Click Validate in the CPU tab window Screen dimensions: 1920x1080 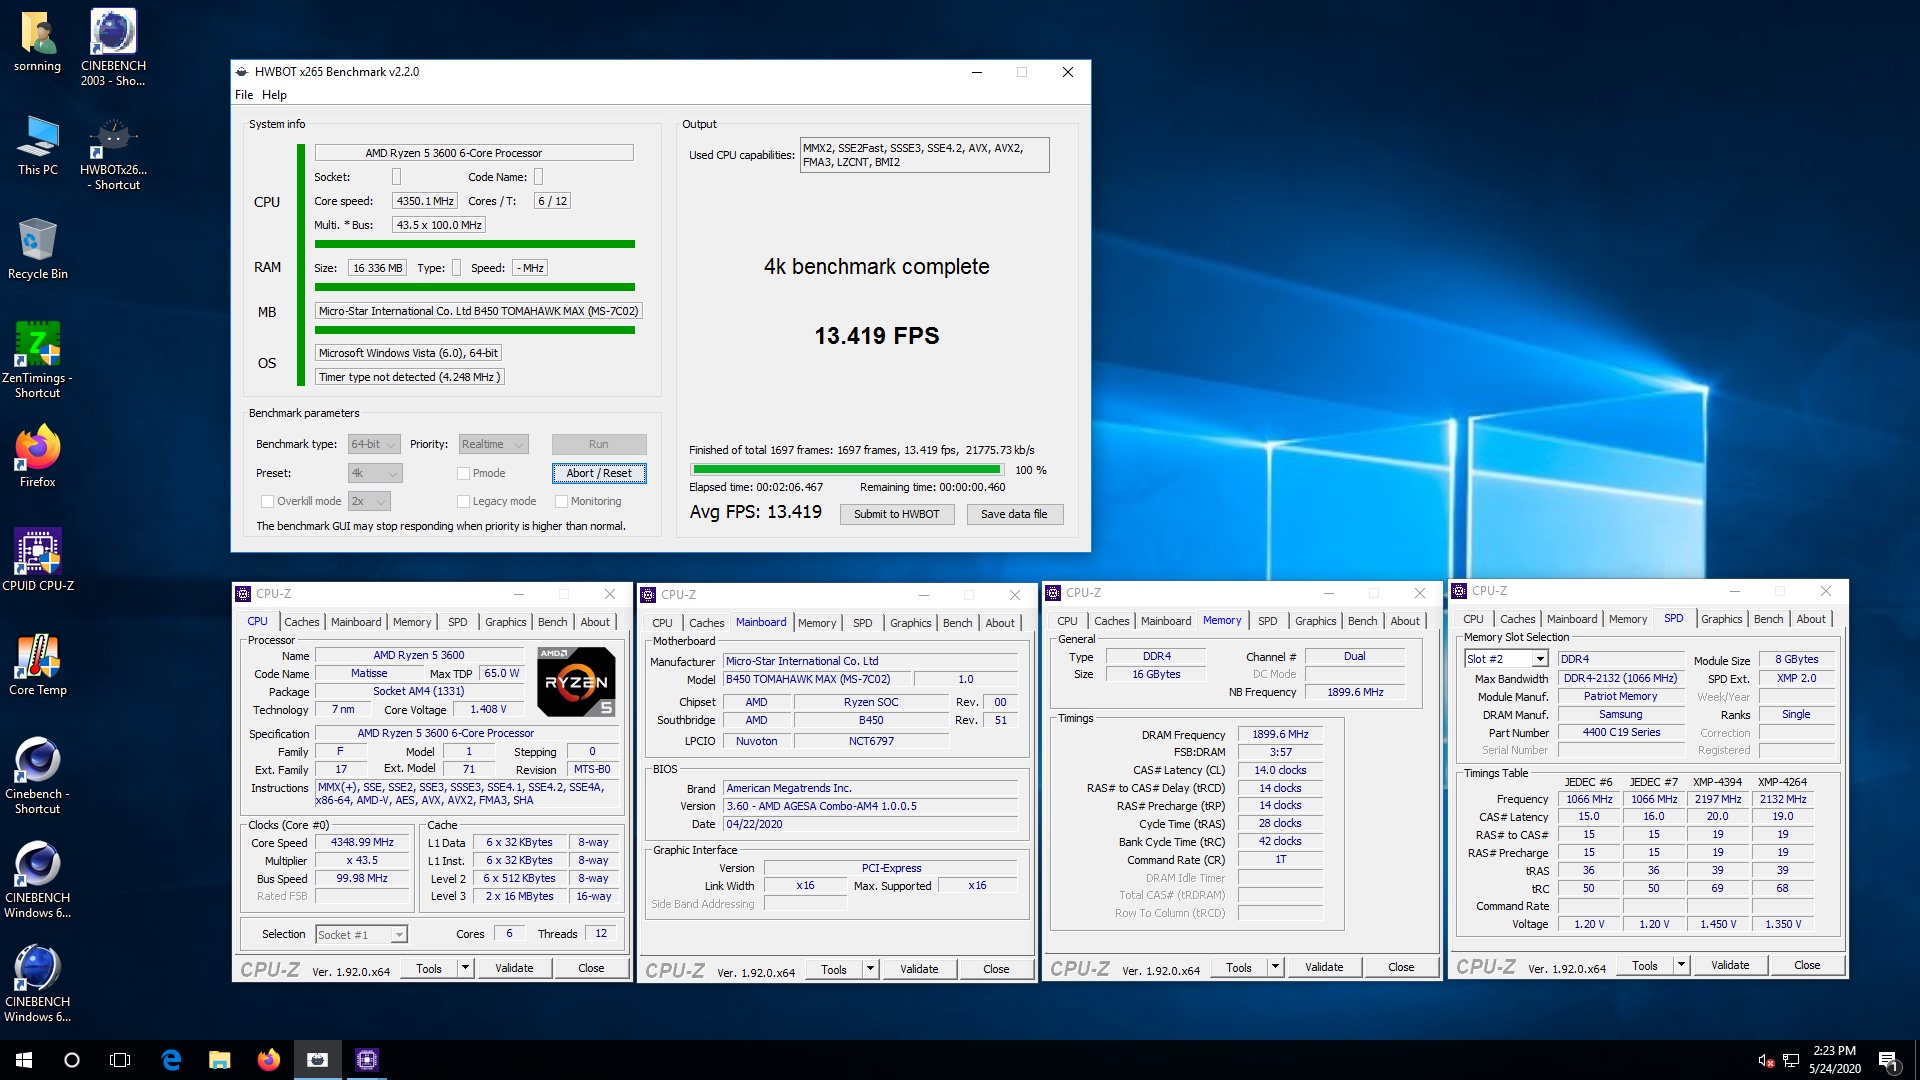point(514,968)
